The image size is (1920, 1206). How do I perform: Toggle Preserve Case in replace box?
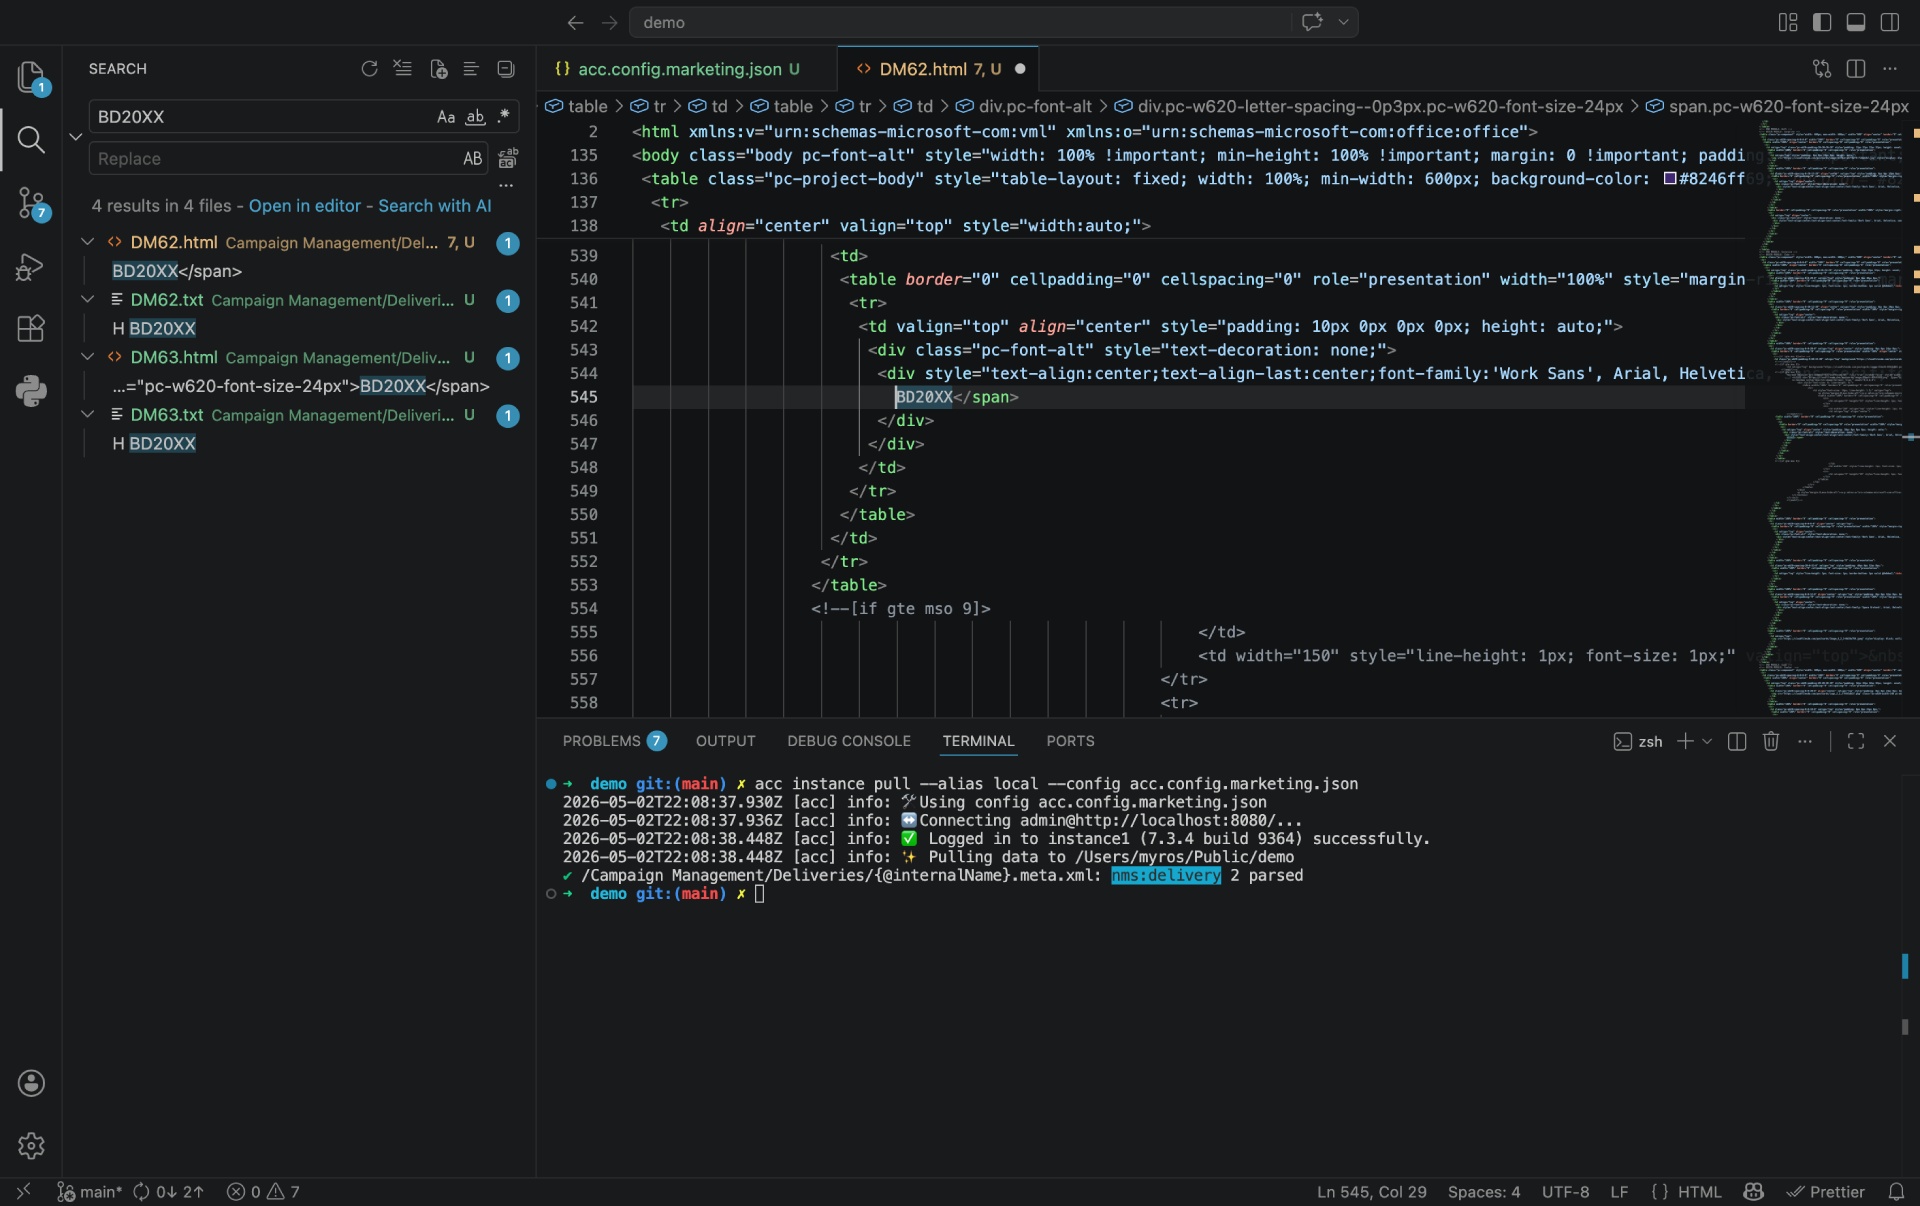coord(473,159)
